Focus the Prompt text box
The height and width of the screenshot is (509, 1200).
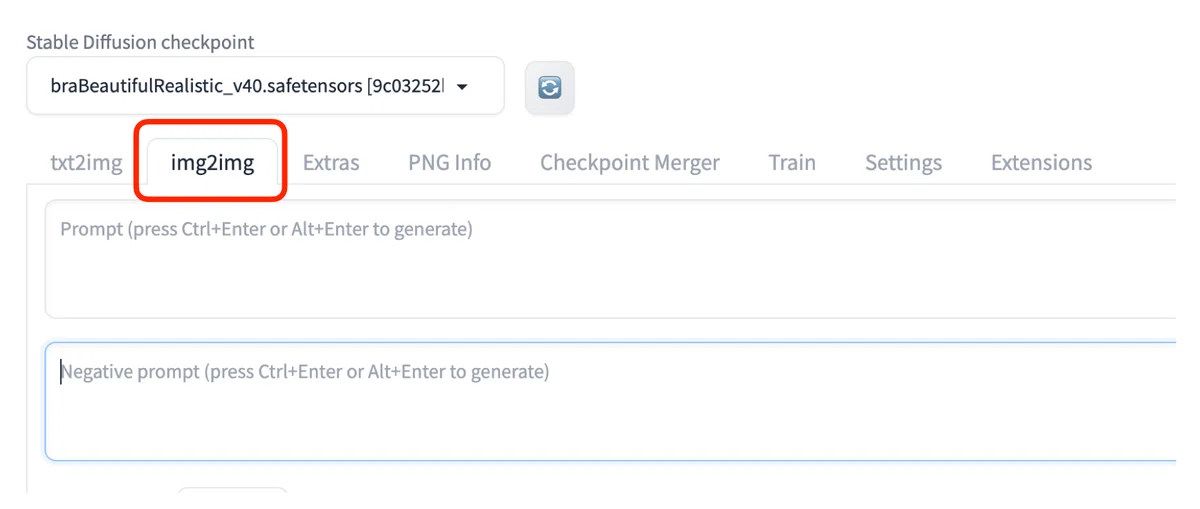(610, 259)
